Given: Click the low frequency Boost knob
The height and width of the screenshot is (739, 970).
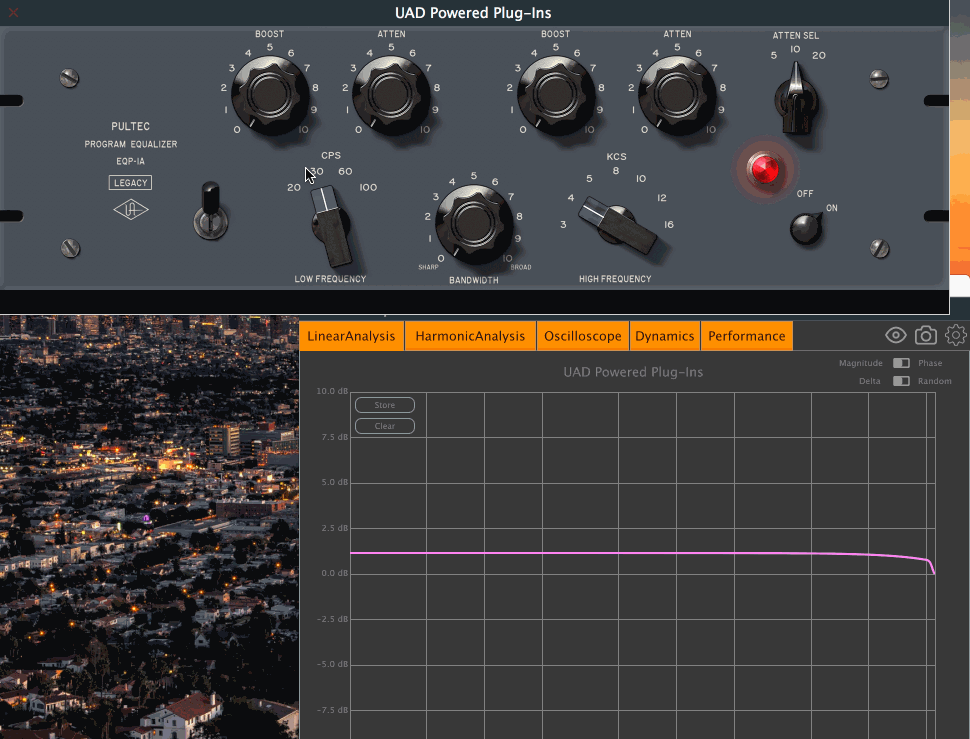Looking at the screenshot, I should 270,94.
